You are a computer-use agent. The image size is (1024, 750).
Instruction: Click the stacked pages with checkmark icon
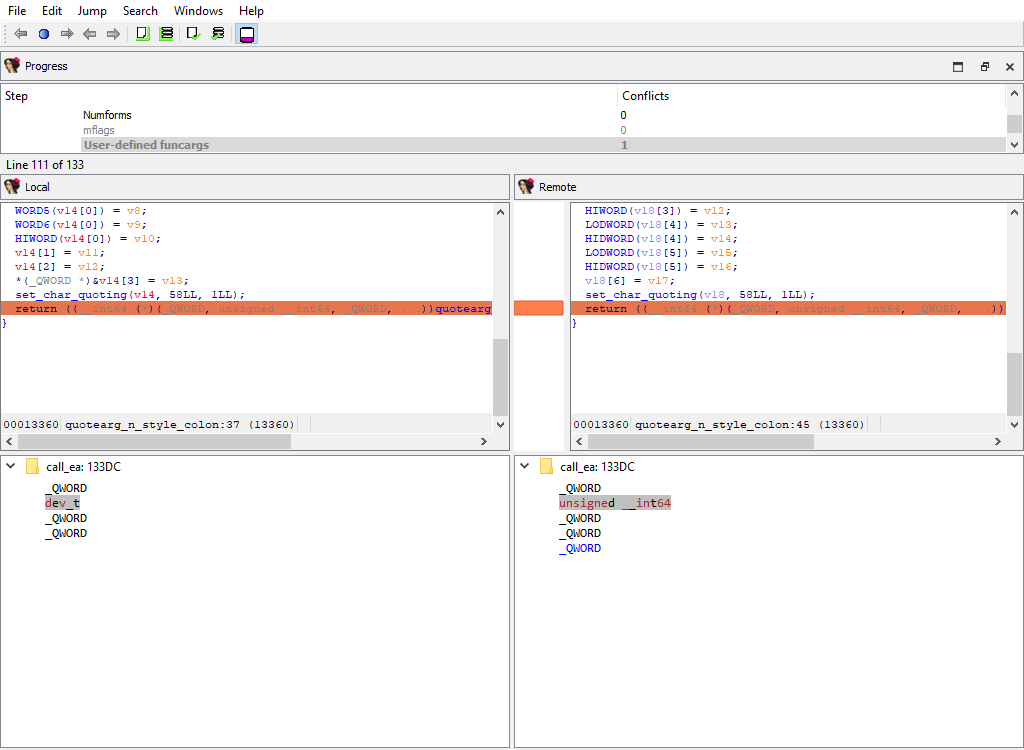pos(218,34)
